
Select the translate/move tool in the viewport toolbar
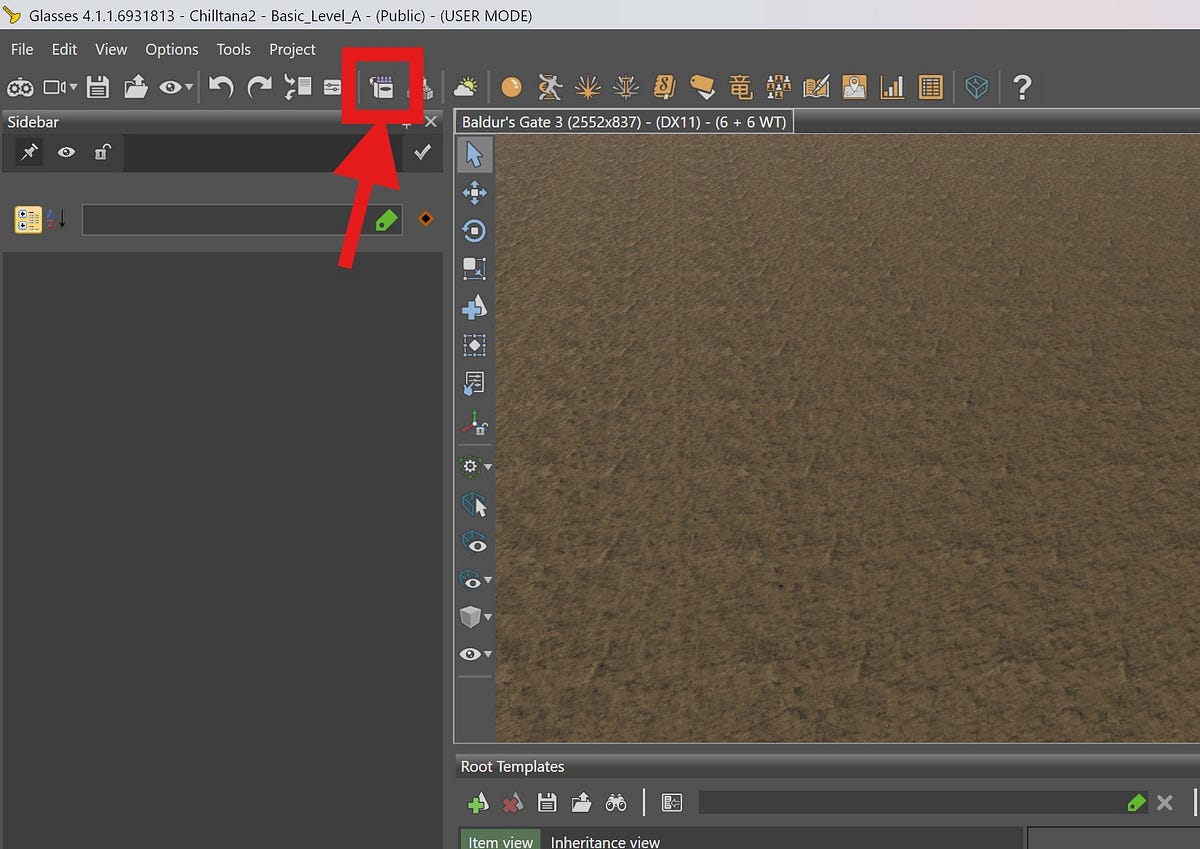tap(474, 192)
